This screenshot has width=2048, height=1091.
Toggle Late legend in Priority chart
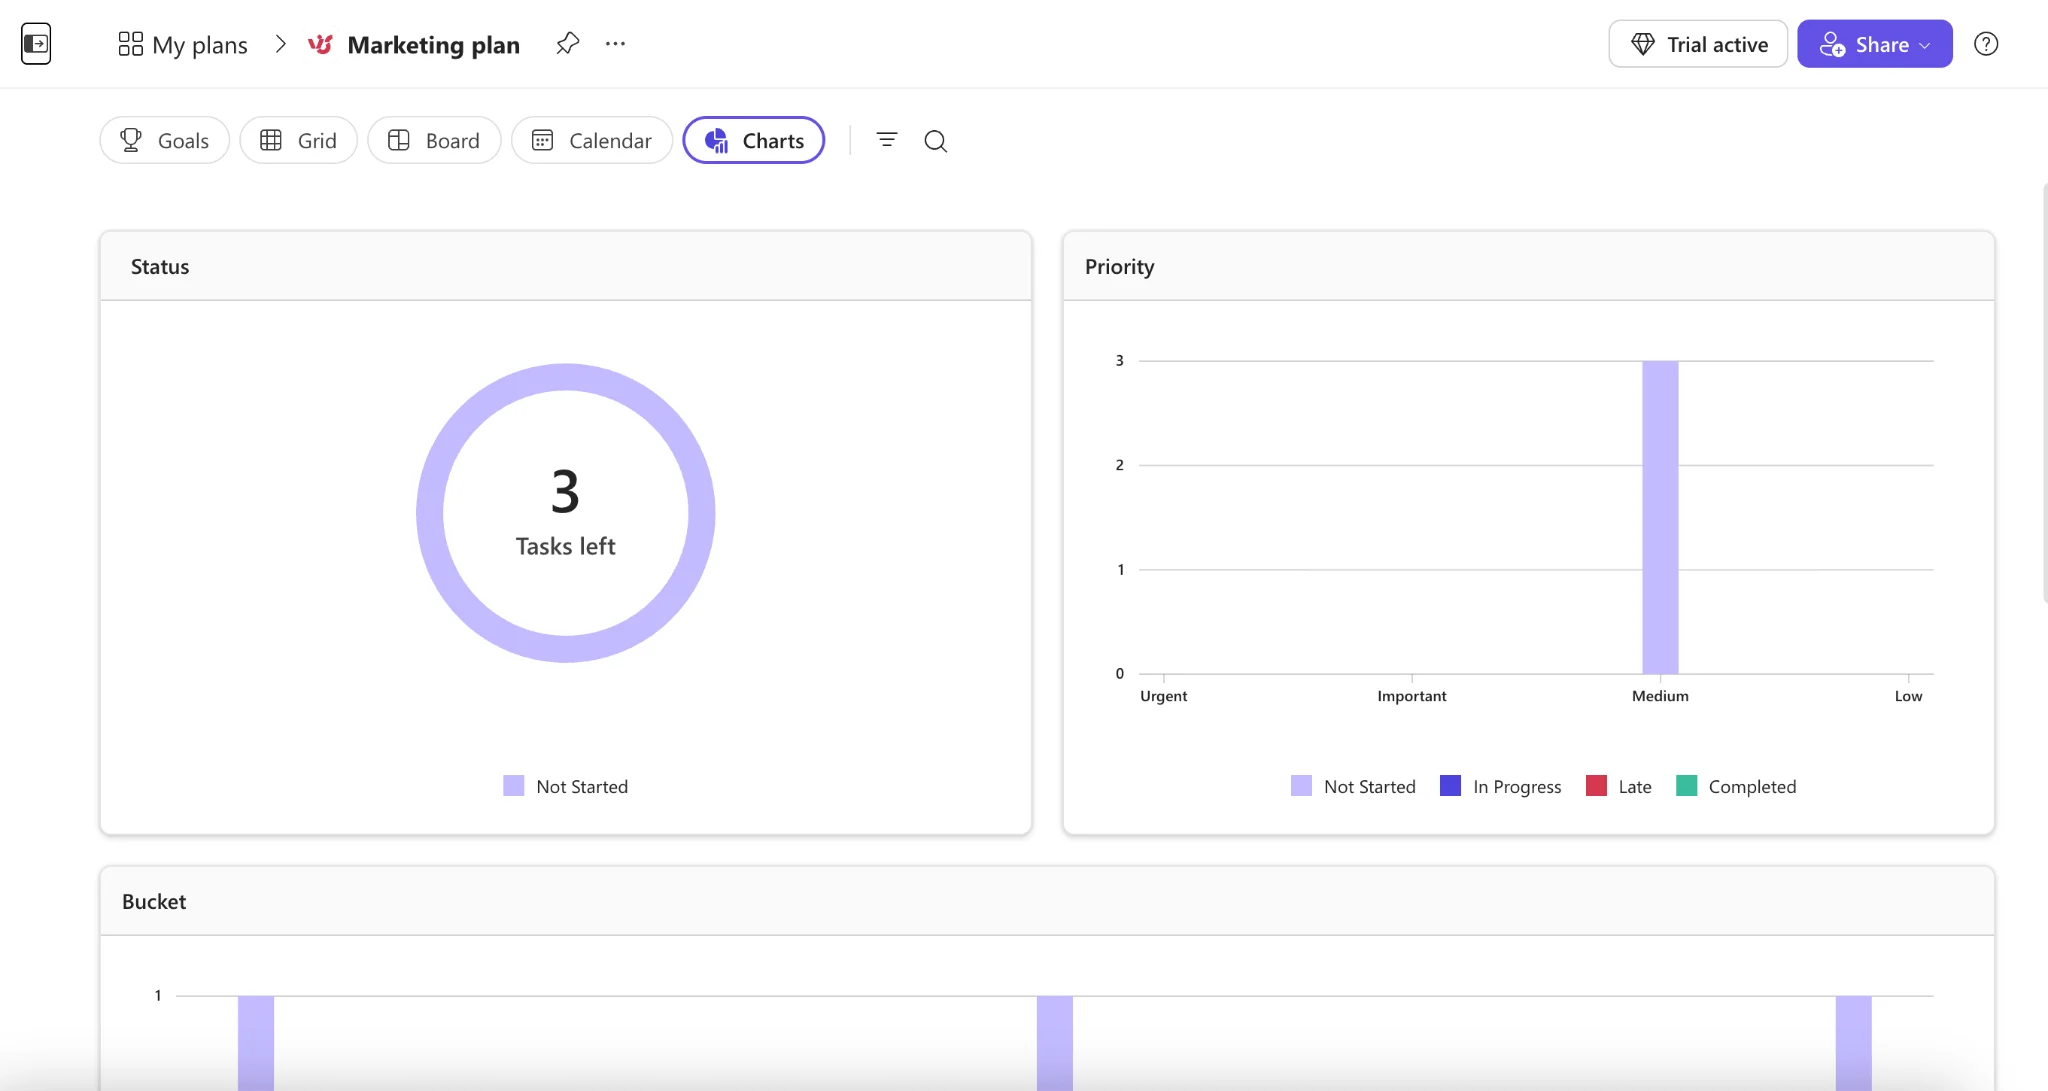tap(1619, 786)
